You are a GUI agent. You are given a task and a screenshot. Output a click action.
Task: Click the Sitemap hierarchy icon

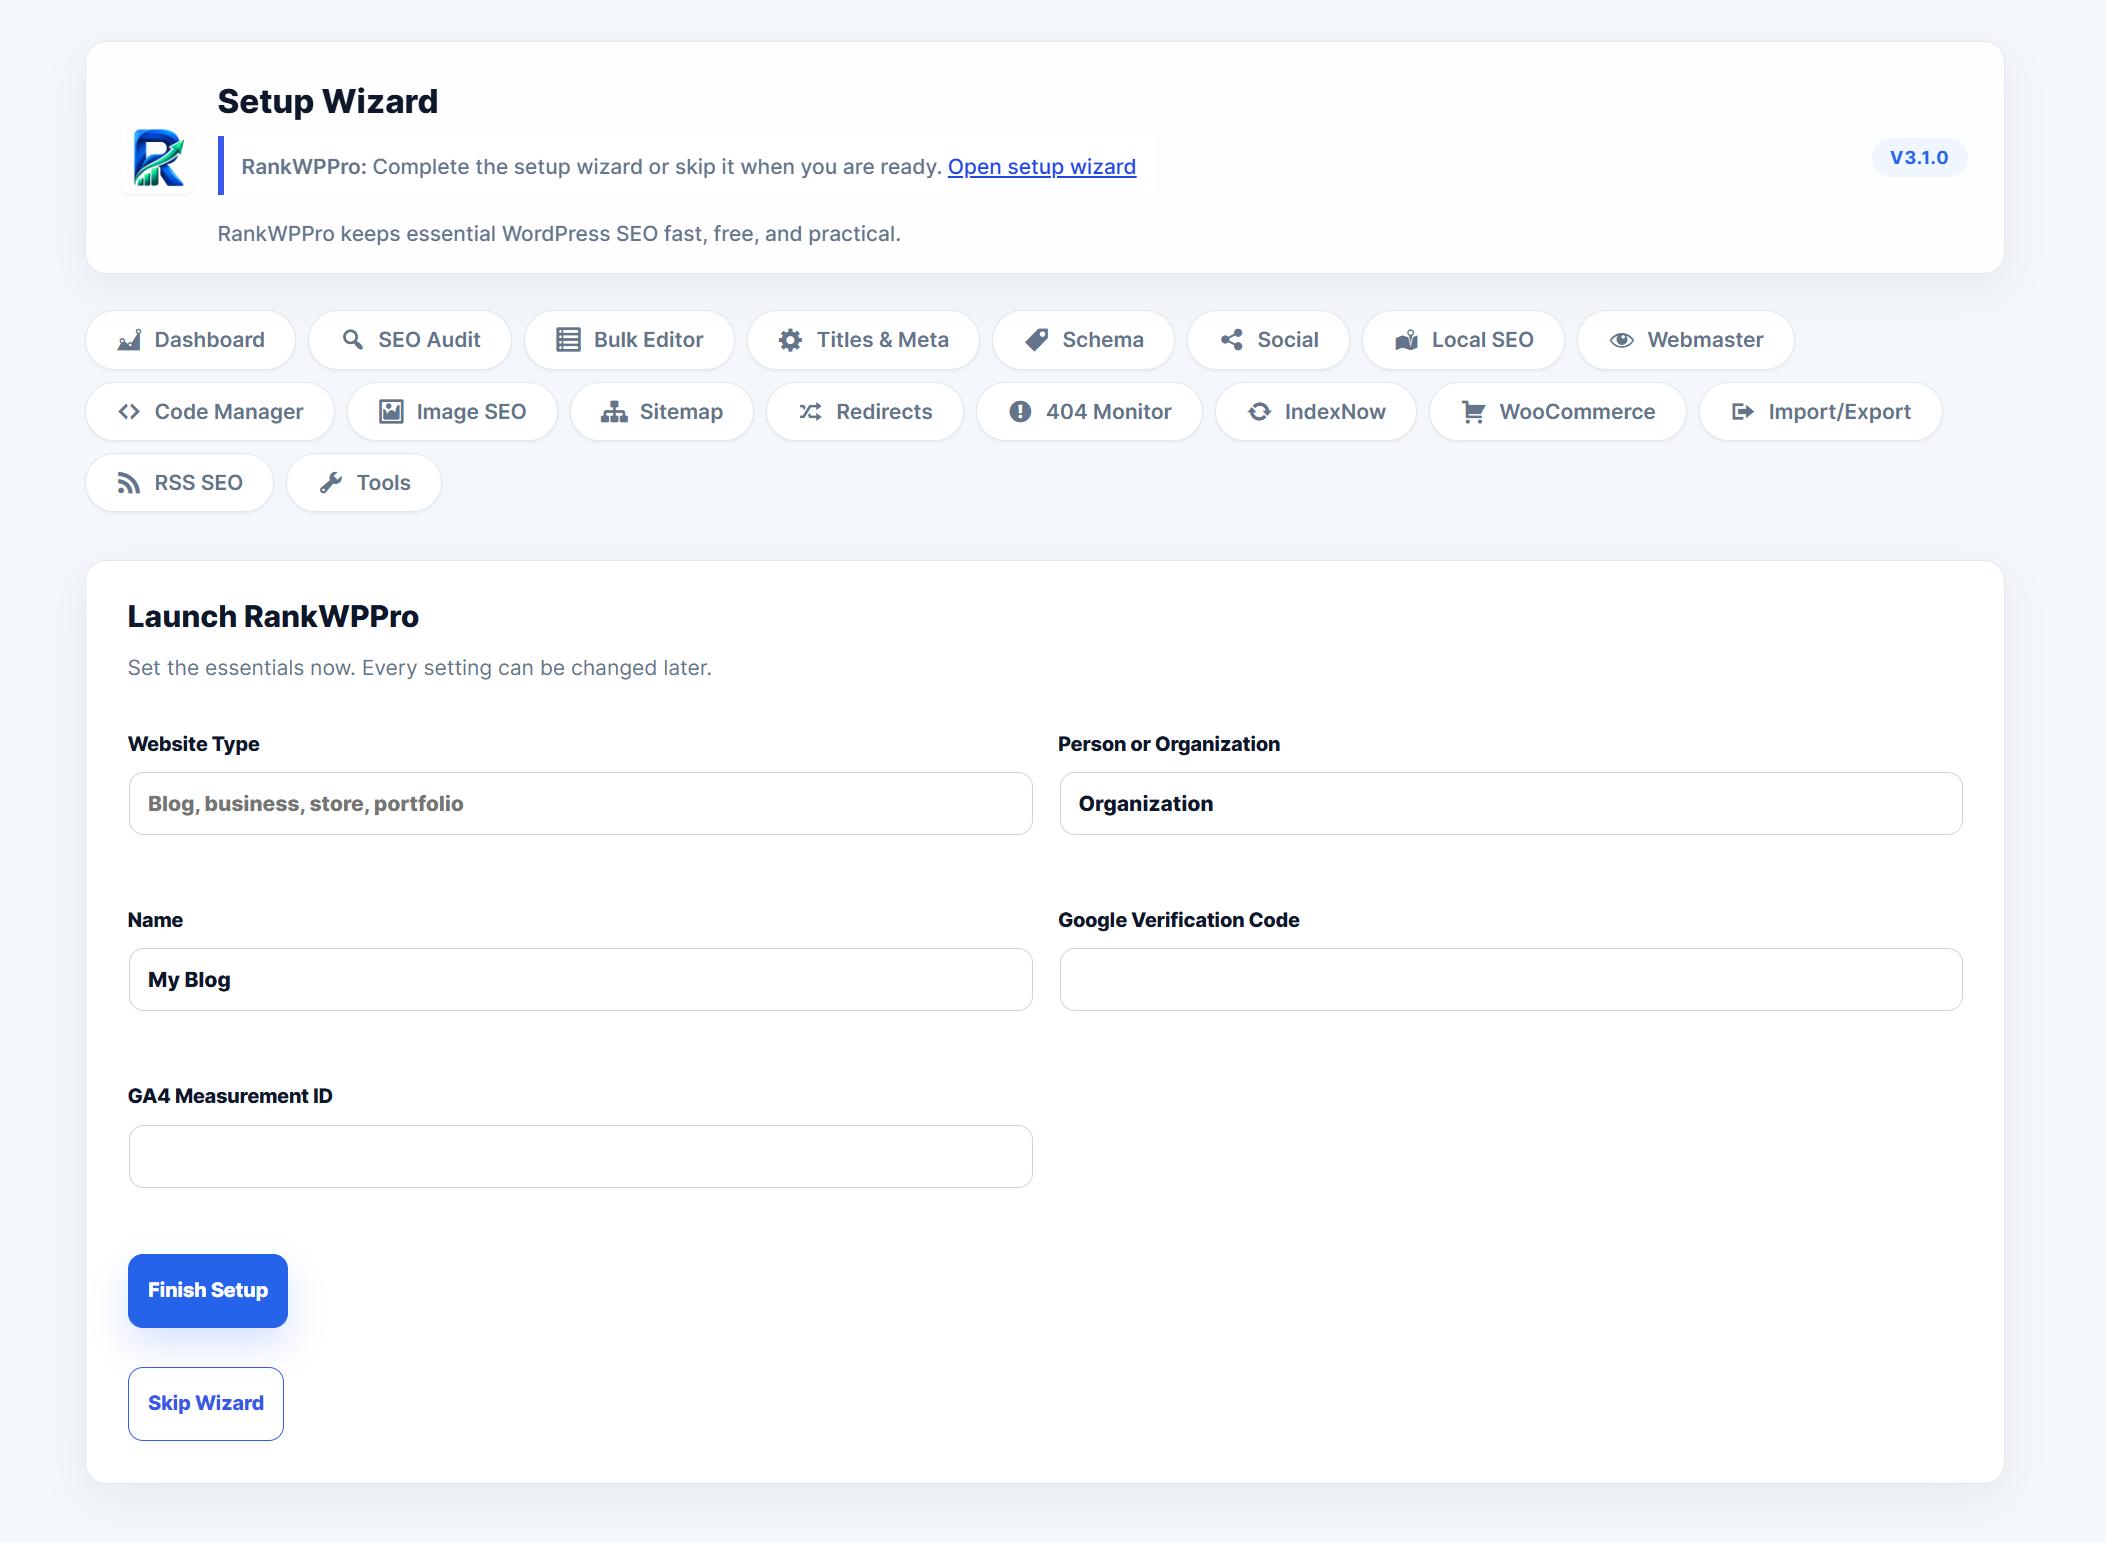tap(614, 412)
